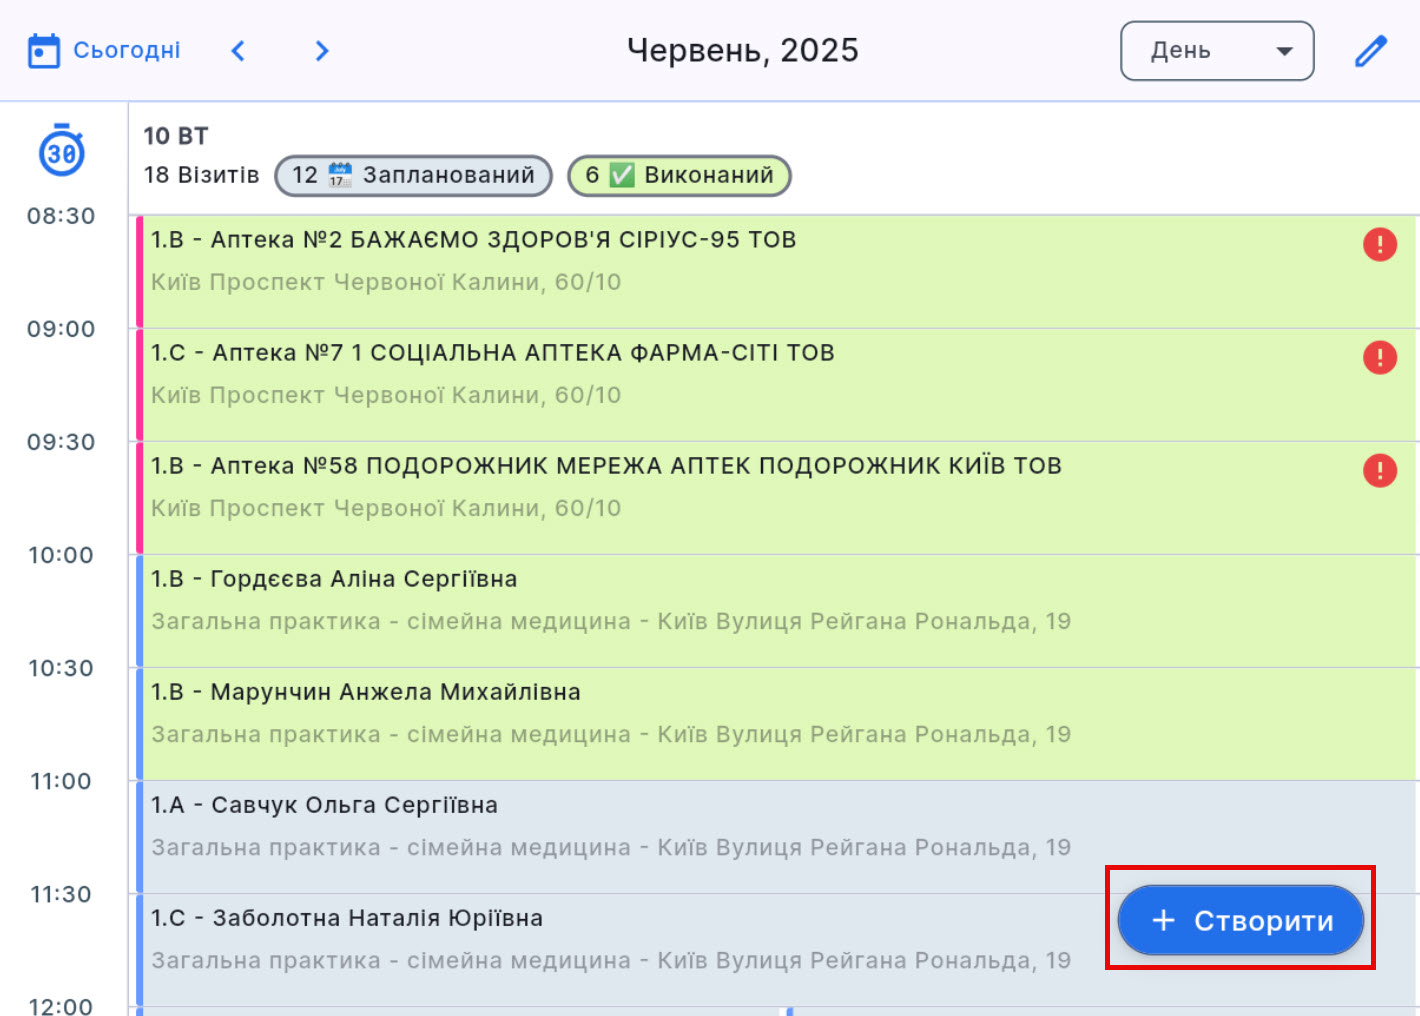Click red alert icon on Аптека №7 visit
The image size is (1420, 1016).
tap(1379, 357)
